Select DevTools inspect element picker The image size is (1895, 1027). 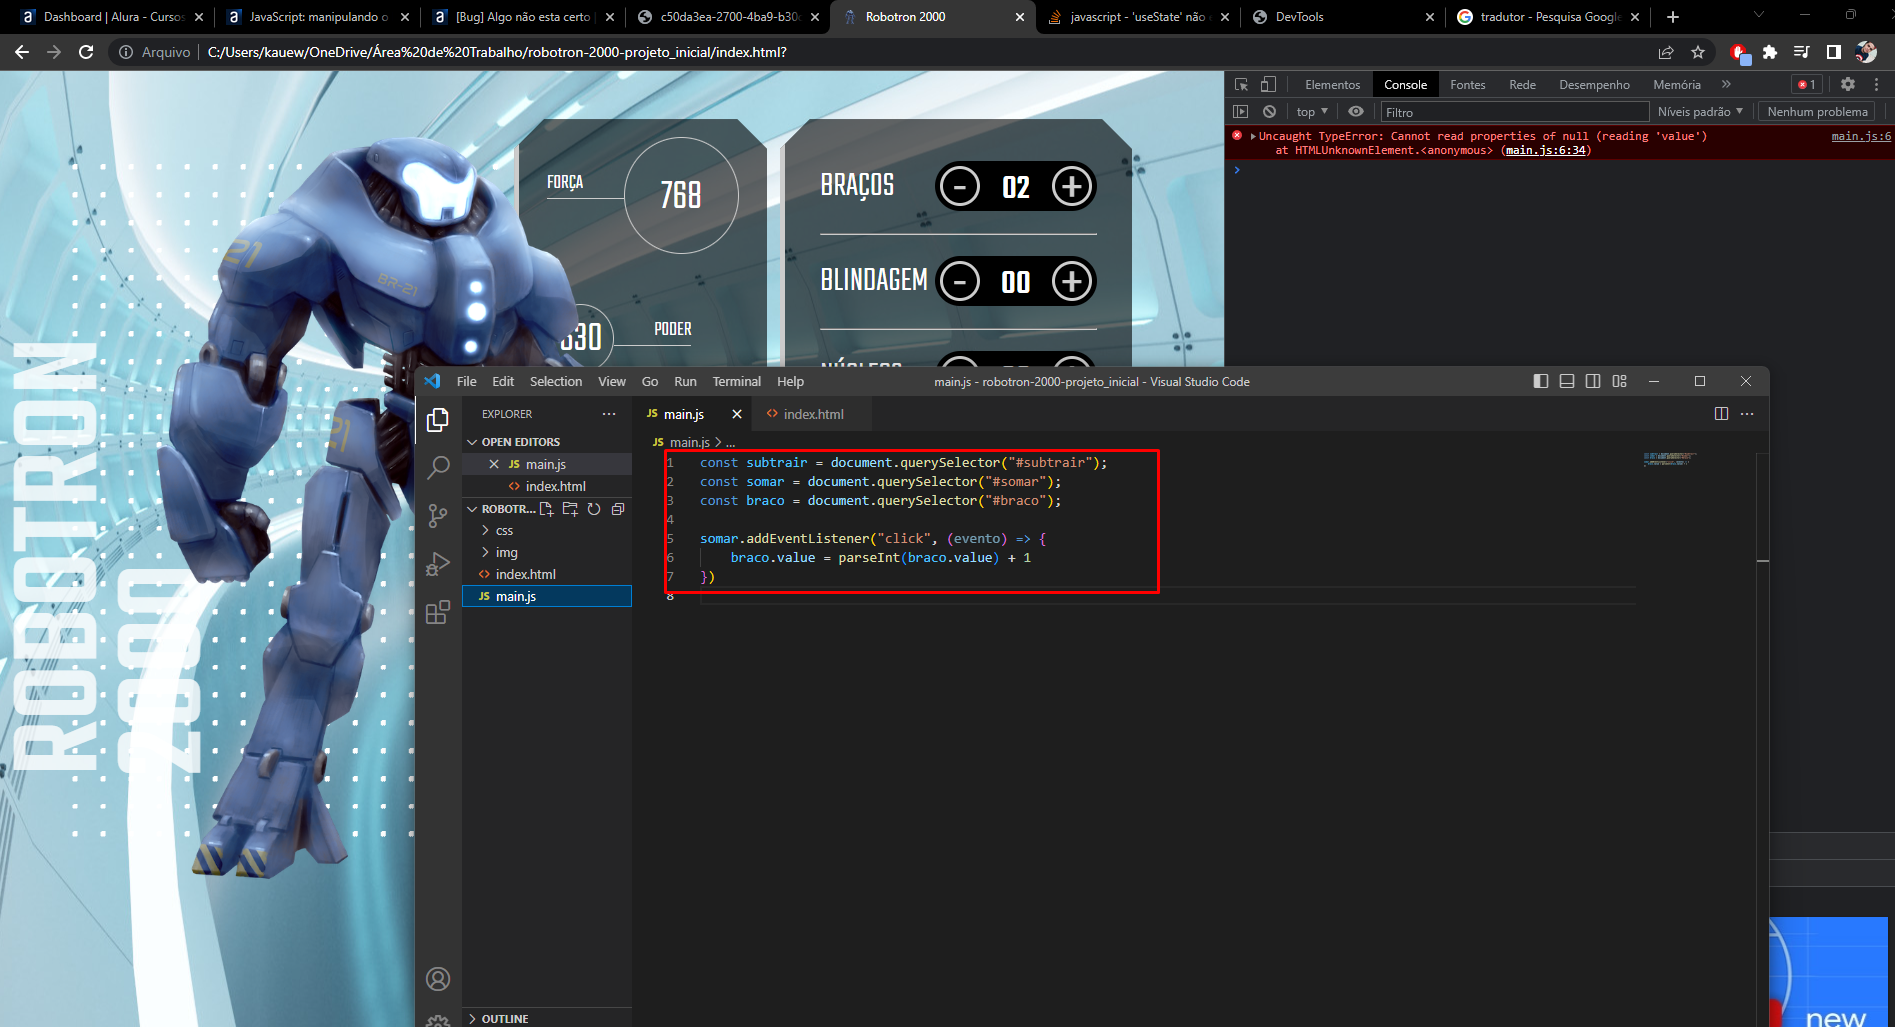coord(1241,85)
